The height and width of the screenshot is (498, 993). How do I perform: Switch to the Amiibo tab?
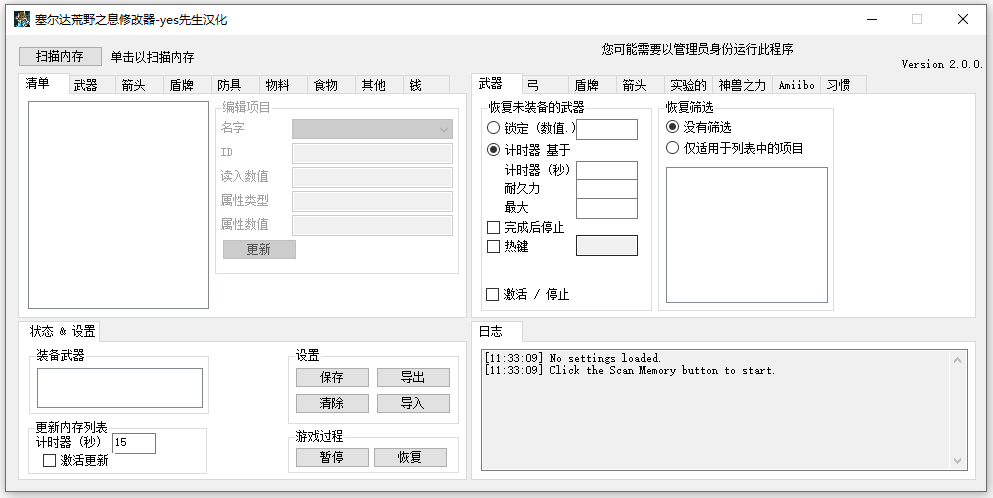click(x=797, y=85)
